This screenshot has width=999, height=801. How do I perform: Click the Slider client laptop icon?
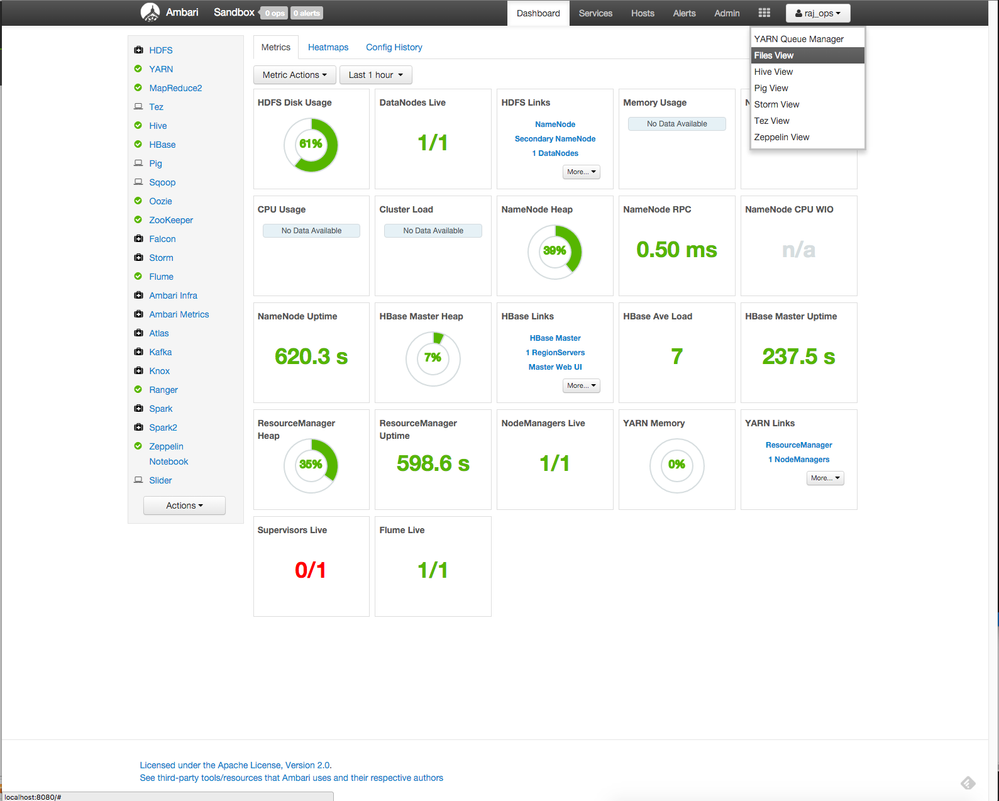point(138,480)
